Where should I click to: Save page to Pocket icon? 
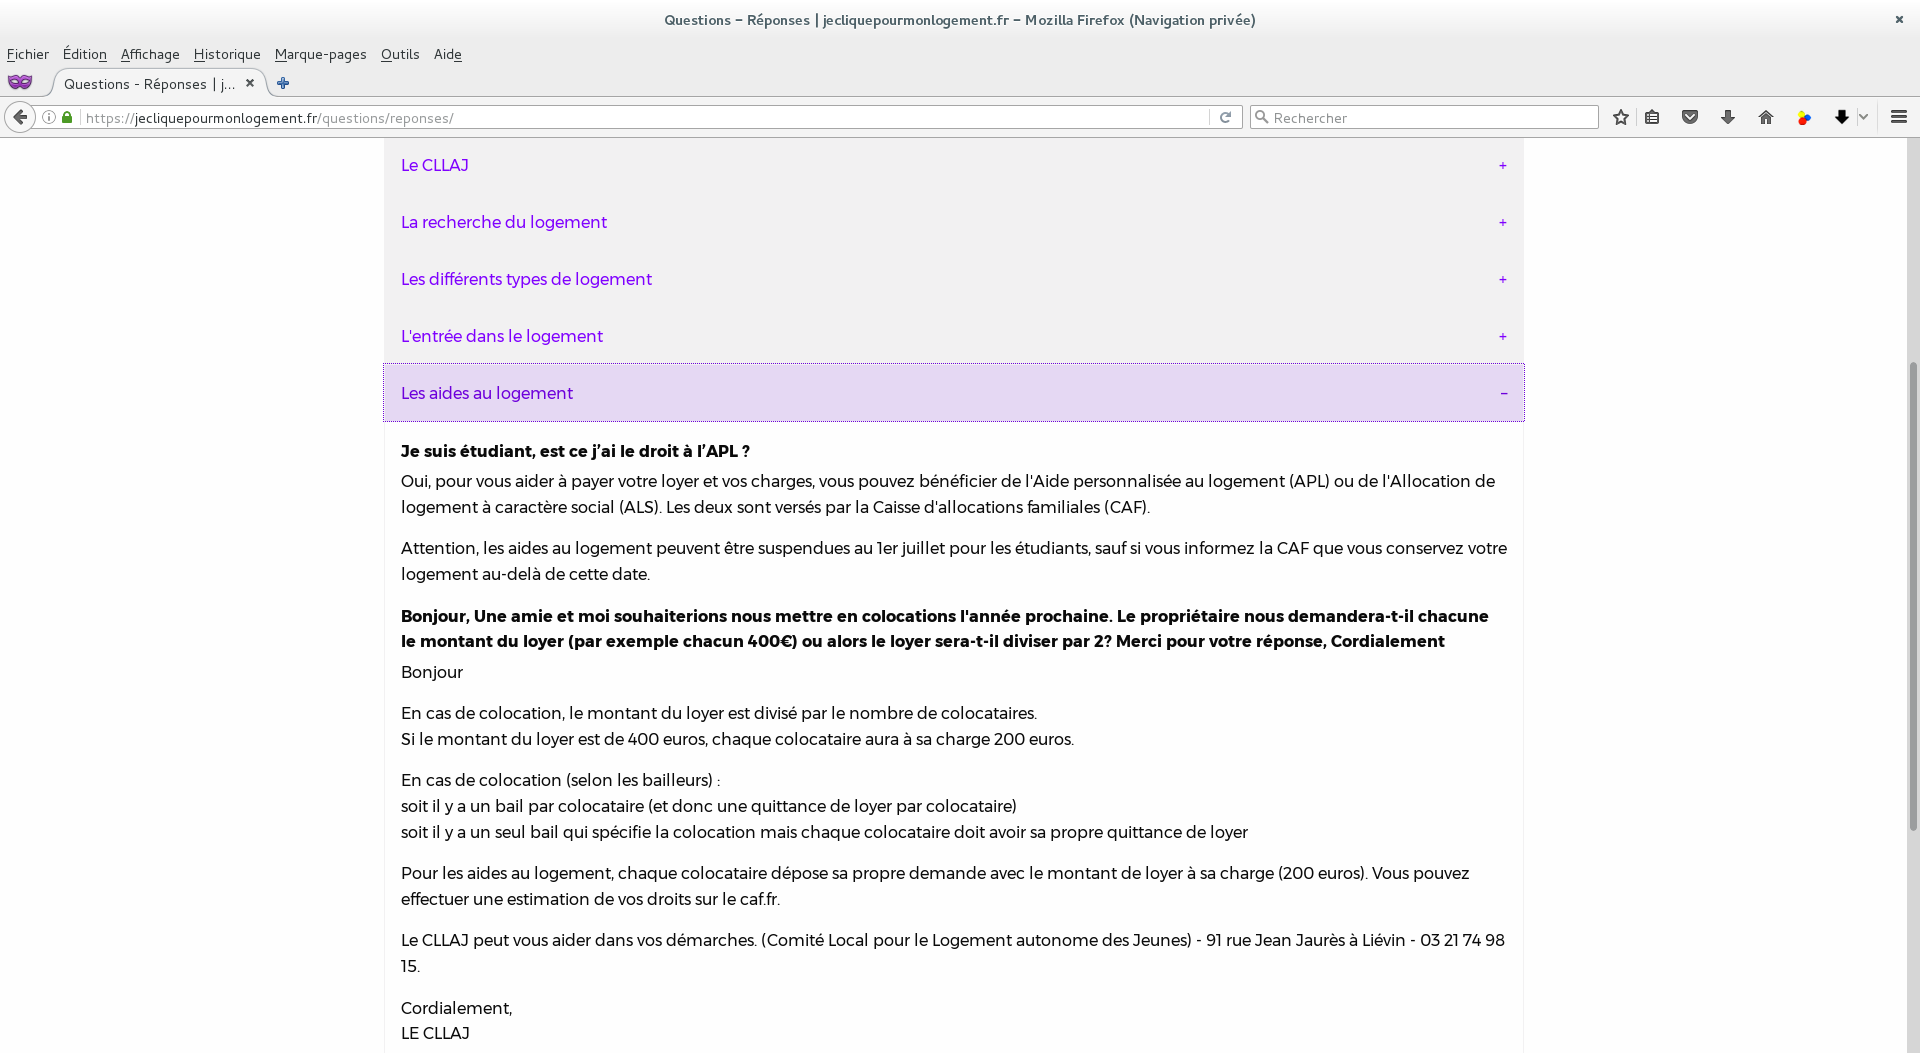[1690, 117]
